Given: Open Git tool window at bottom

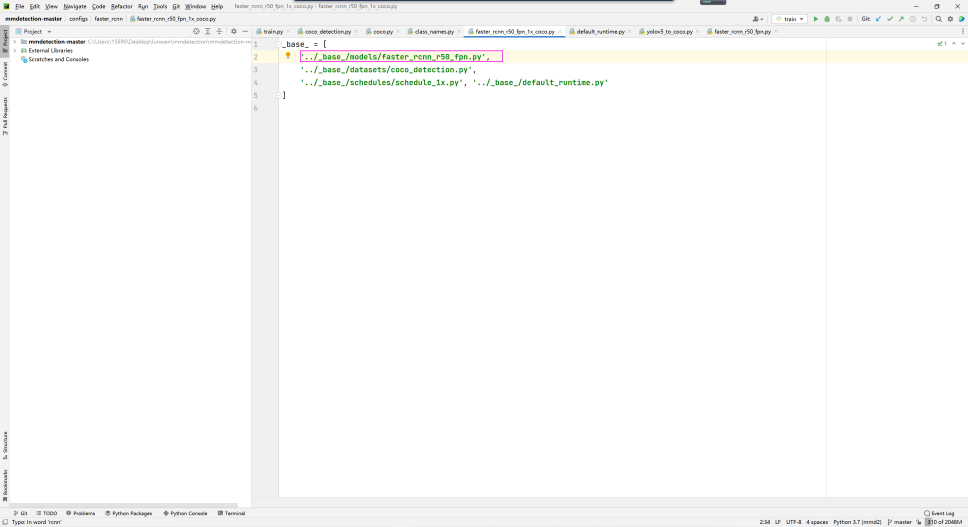Looking at the screenshot, I should (x=20, y=513).
